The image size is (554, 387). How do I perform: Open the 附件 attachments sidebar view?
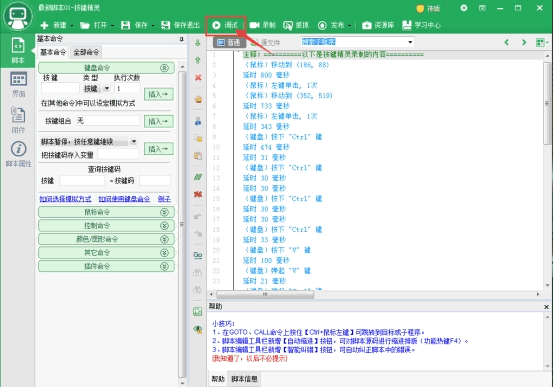coord(18,119)
